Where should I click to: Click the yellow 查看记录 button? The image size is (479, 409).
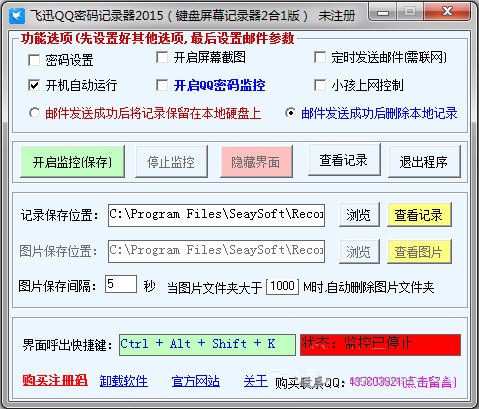(x=419, y=215)
